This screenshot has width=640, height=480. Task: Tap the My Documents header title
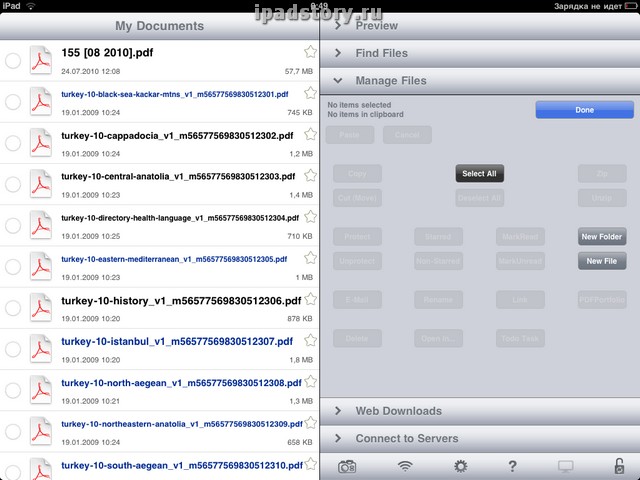(160, 26)
